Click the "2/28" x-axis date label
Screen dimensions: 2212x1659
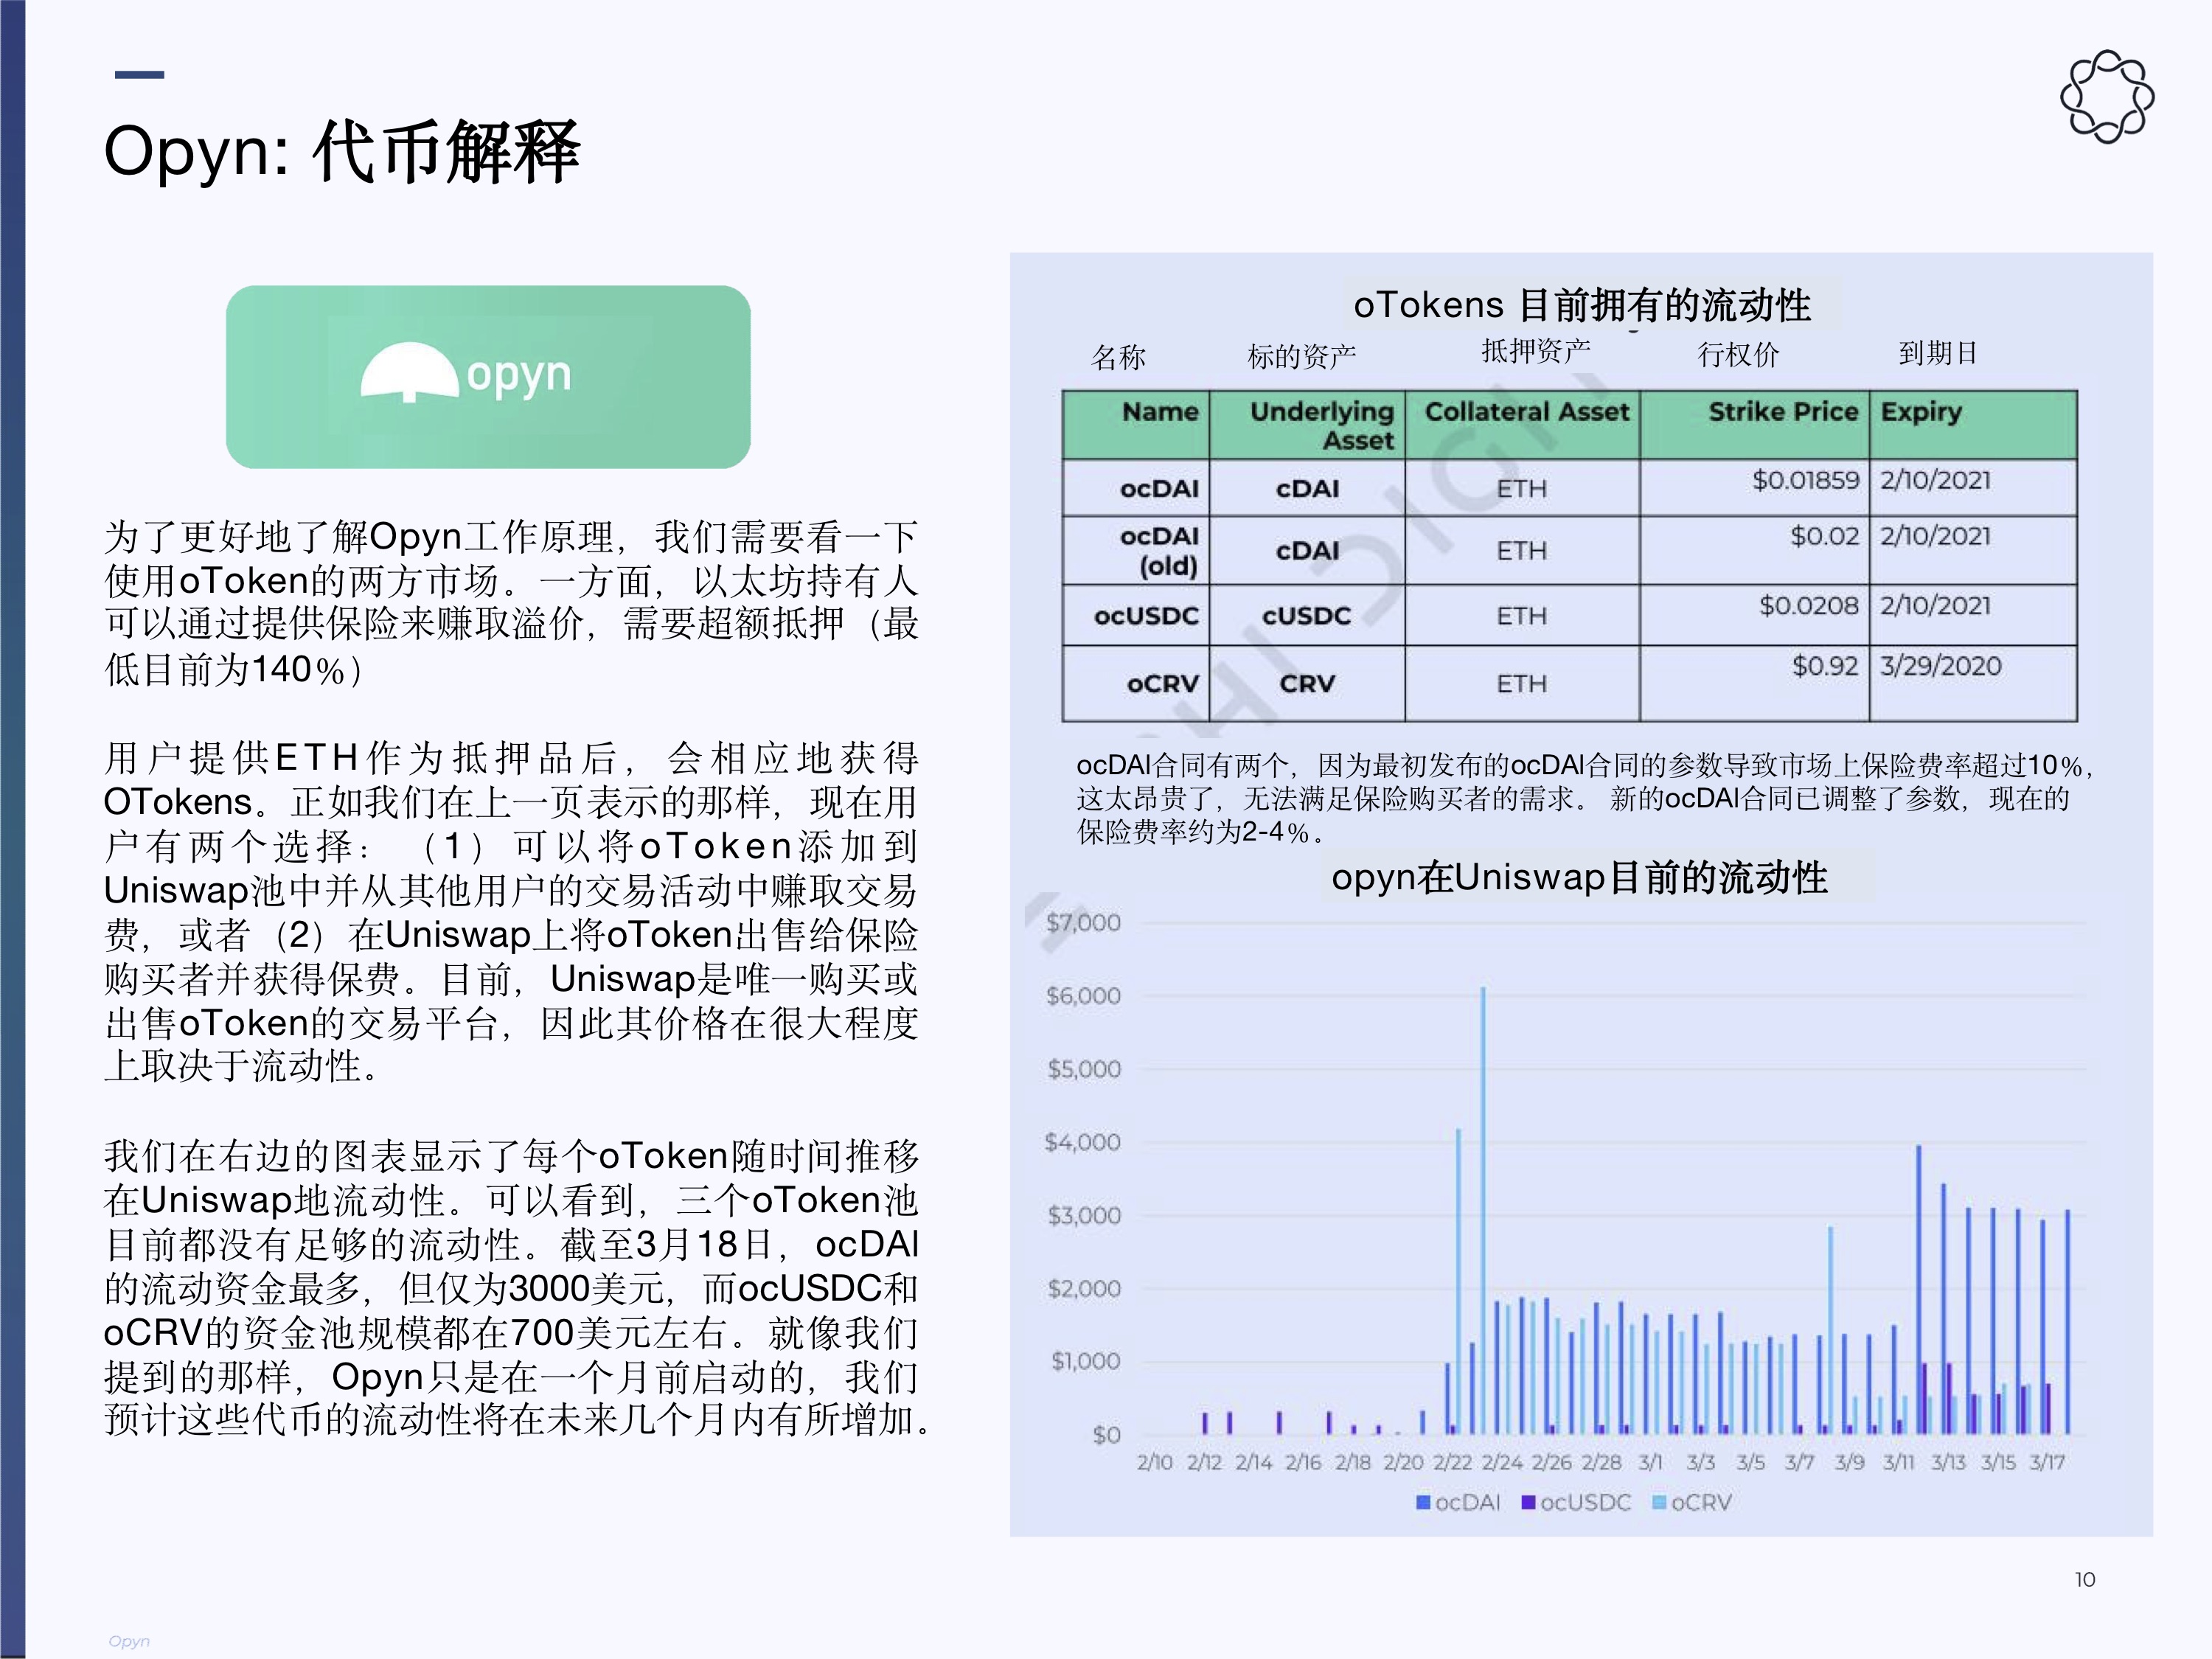[x=1601, y=1462]
